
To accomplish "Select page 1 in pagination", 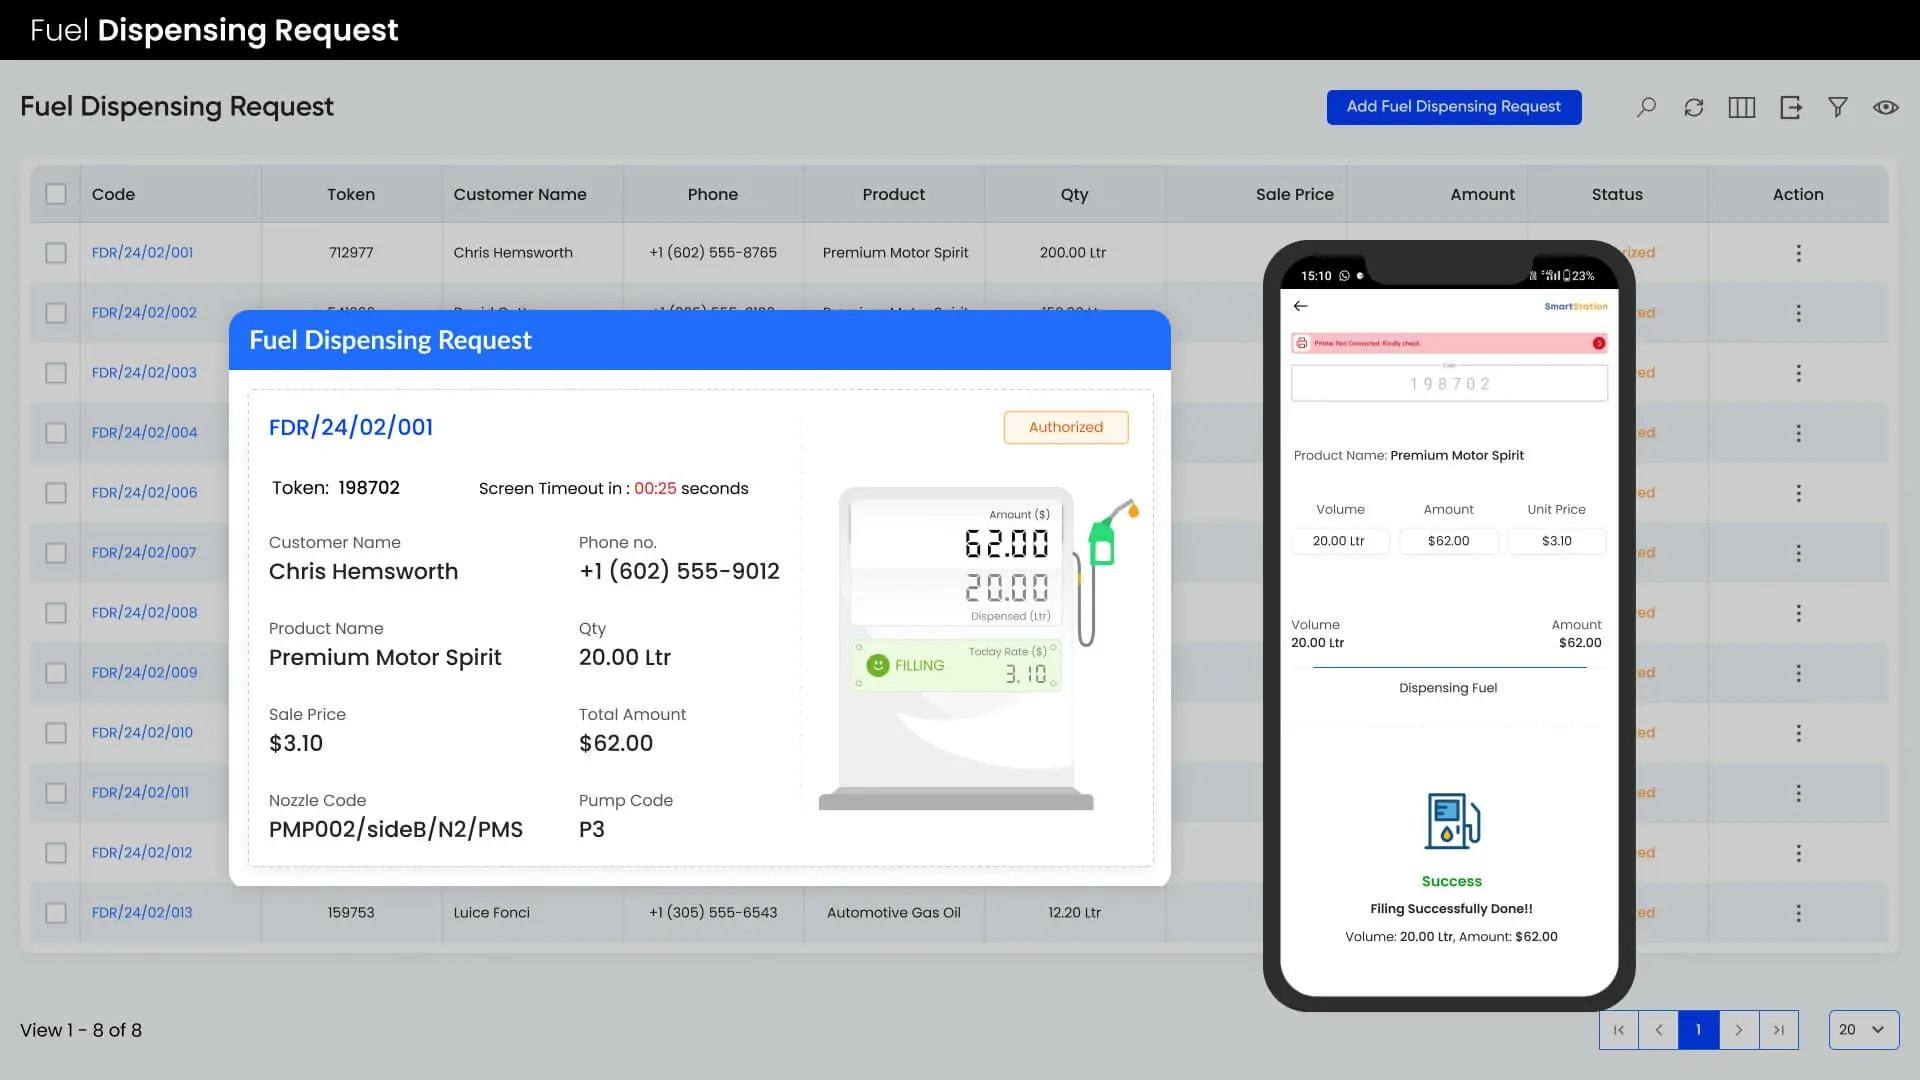I will pos(1698,1029).
